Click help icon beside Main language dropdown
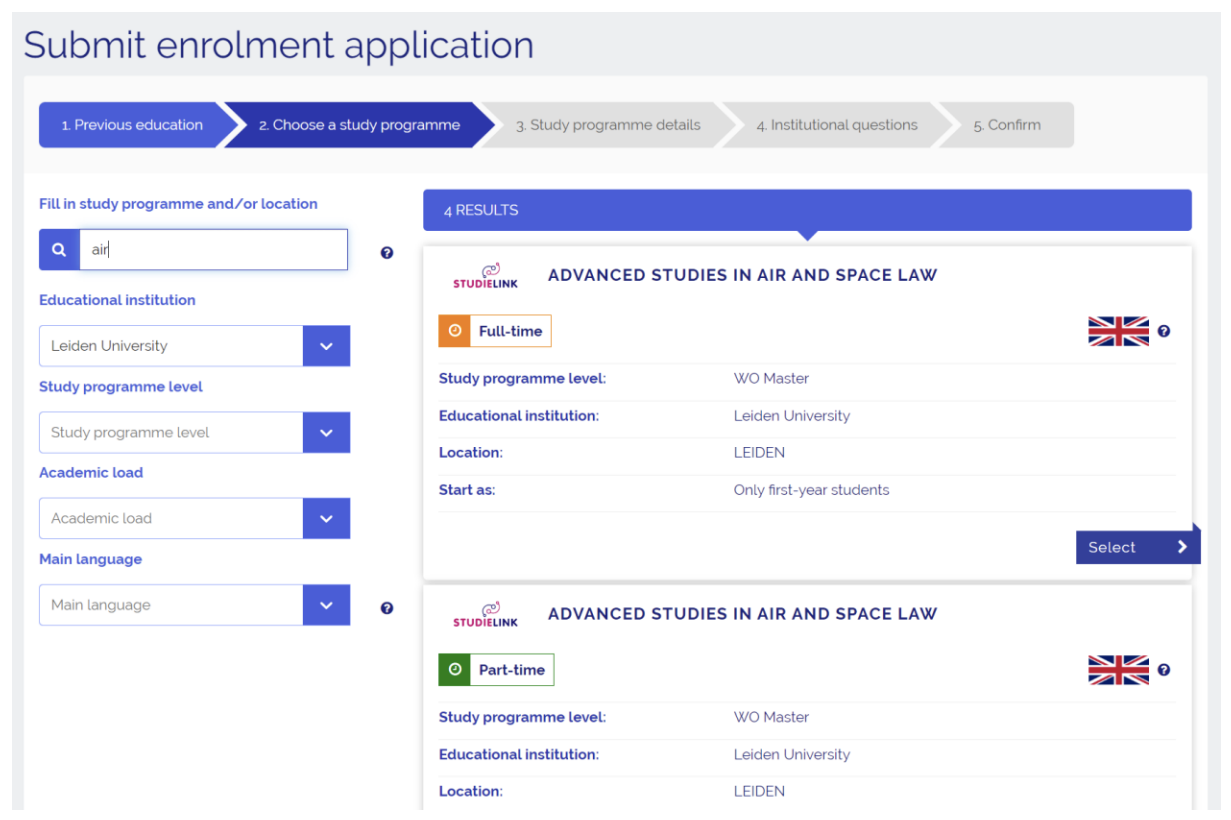This screenshot has width=1231, height=820. 387,608
